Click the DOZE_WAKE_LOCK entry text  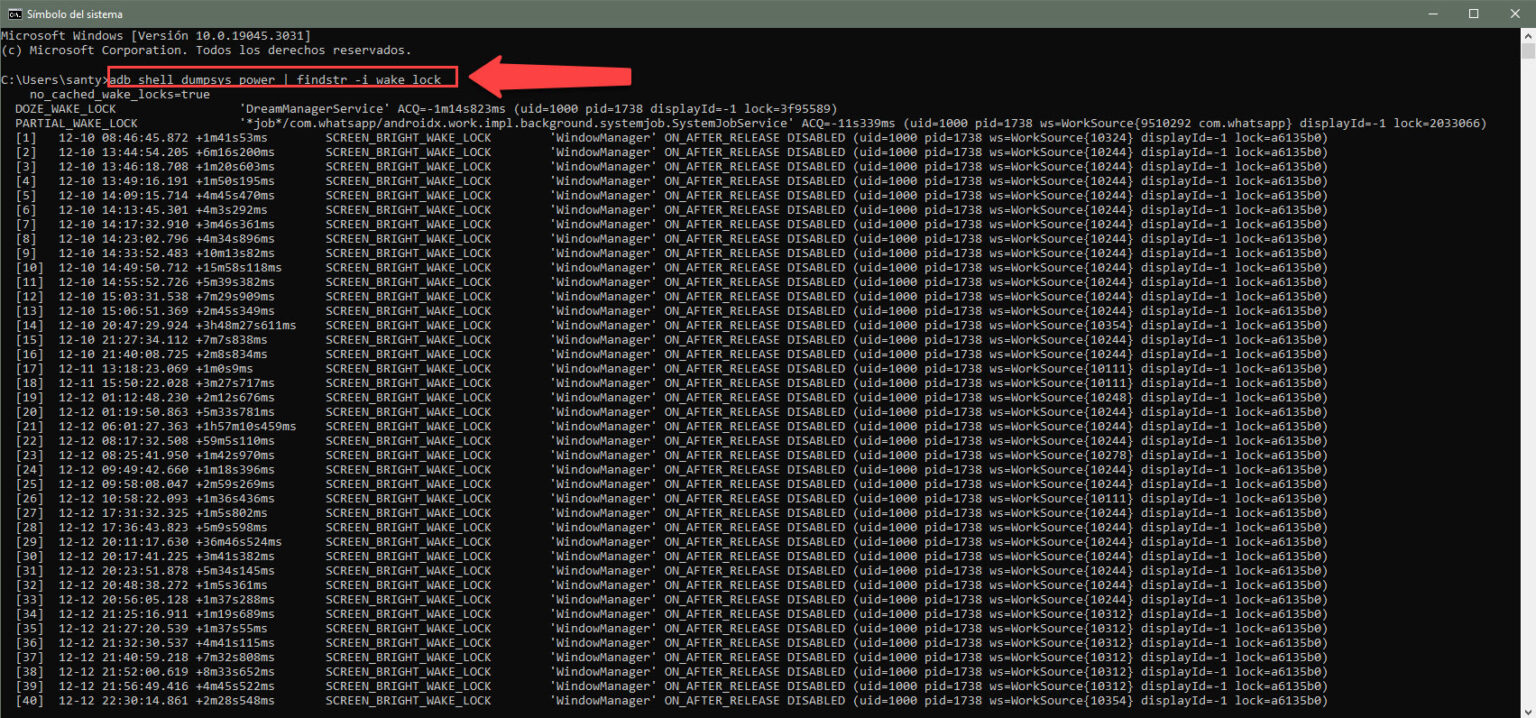[65, 108]
